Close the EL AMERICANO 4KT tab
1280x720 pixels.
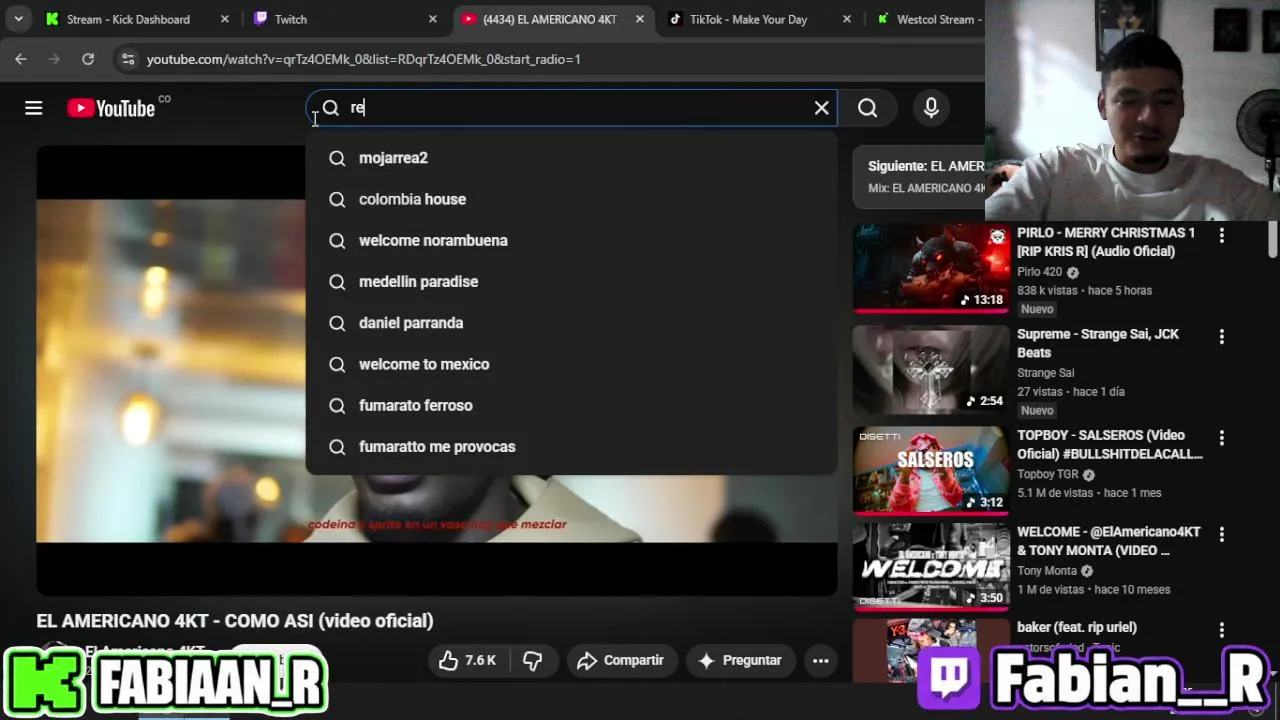(640, 19)
